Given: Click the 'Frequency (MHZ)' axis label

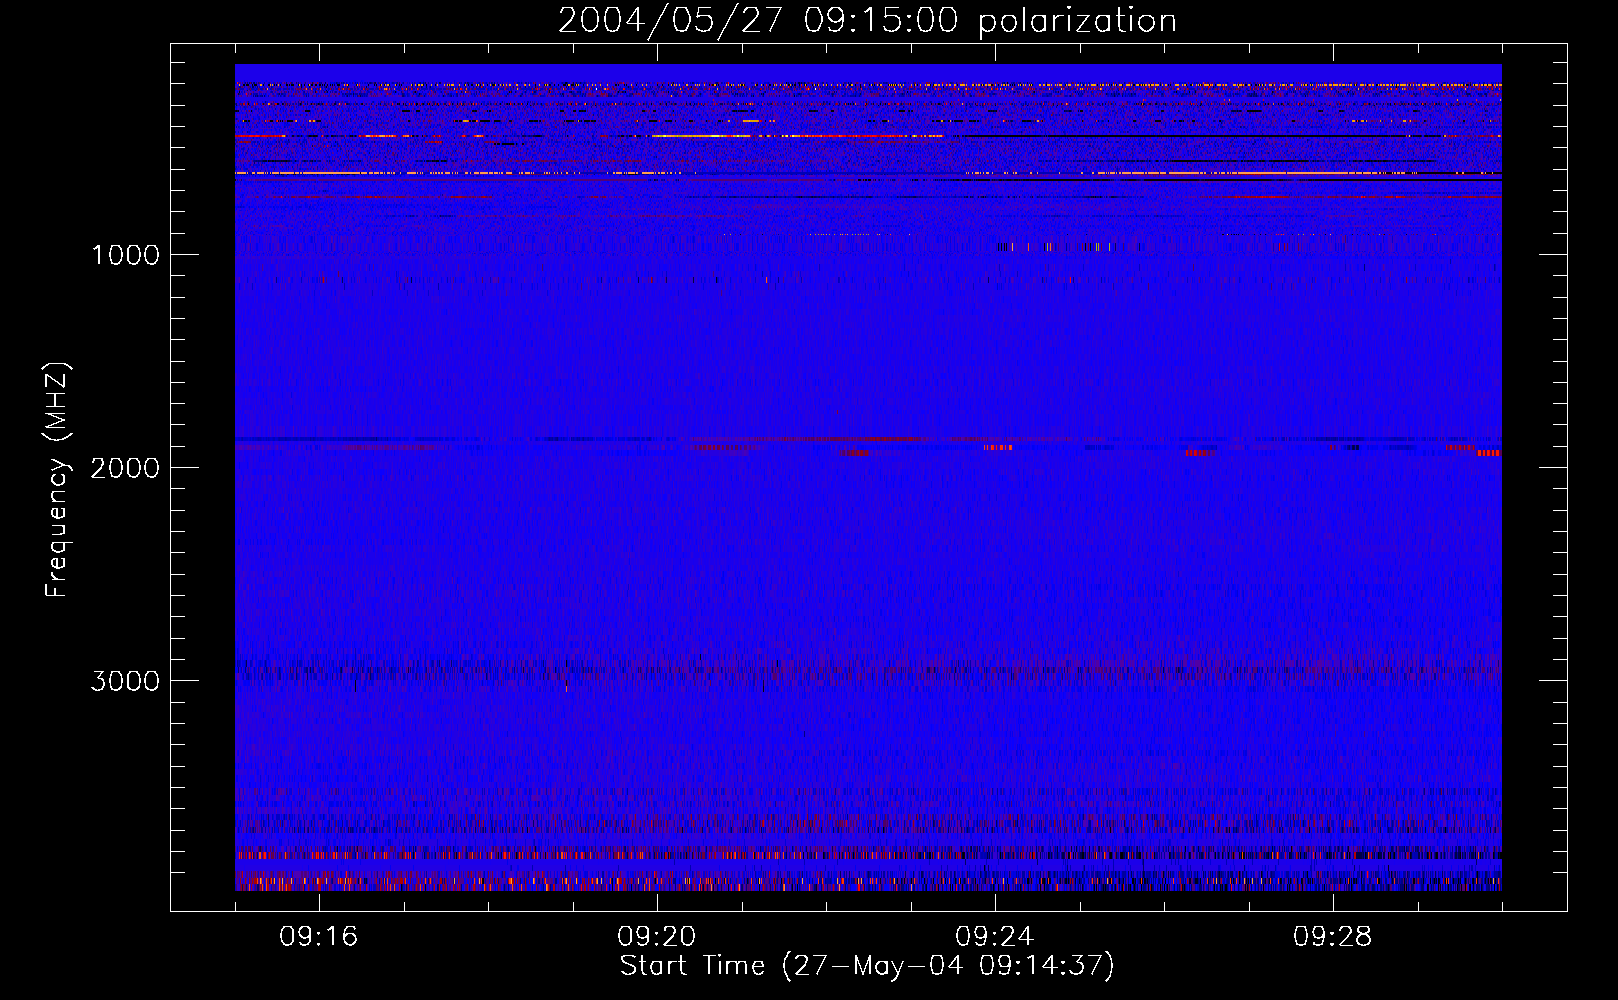Looking at the screenshot, I should coord(57,480).
